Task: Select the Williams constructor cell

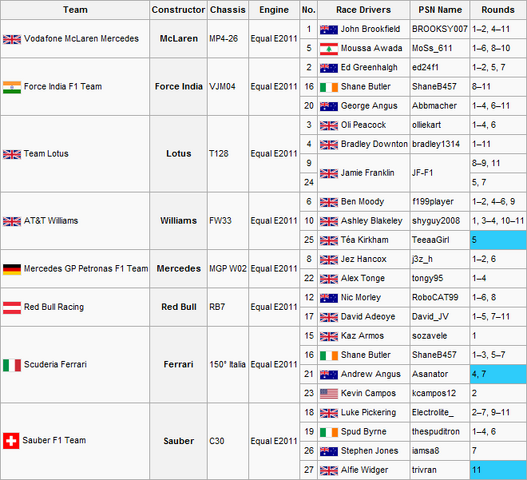Action: coord(178,221)
